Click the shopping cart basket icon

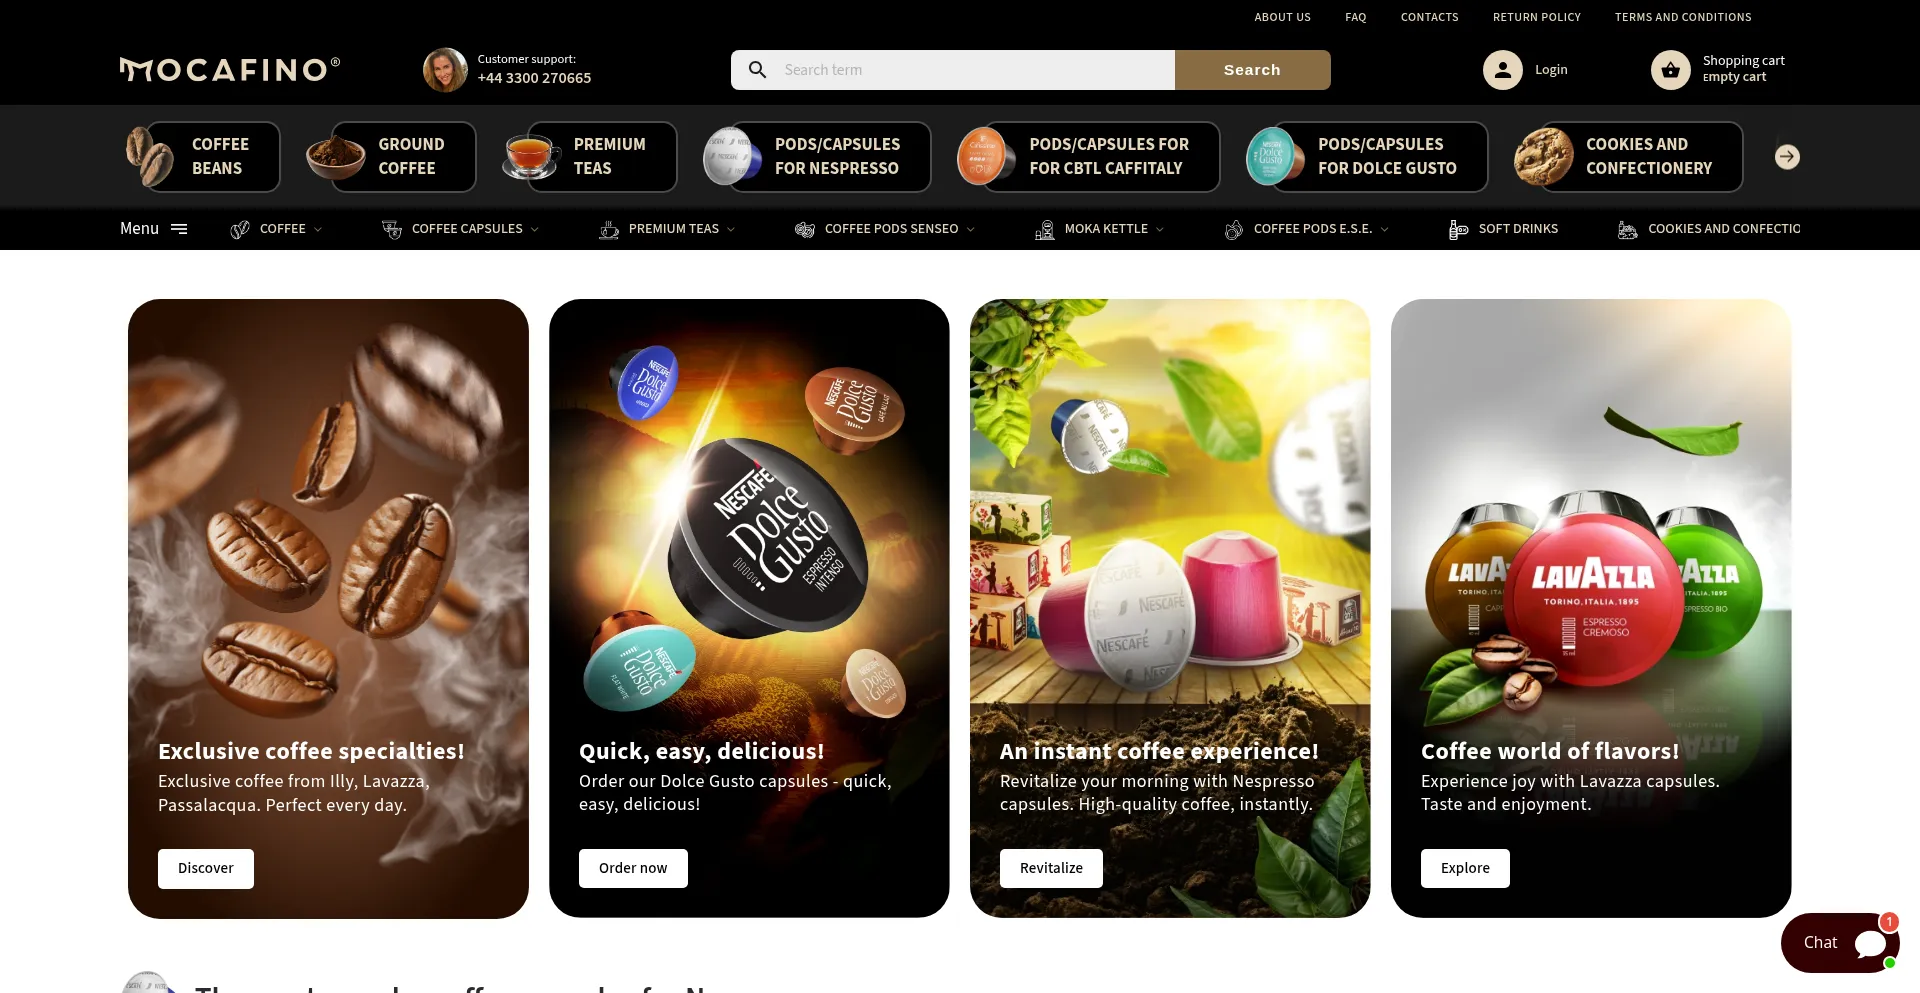coord(1670,70)
